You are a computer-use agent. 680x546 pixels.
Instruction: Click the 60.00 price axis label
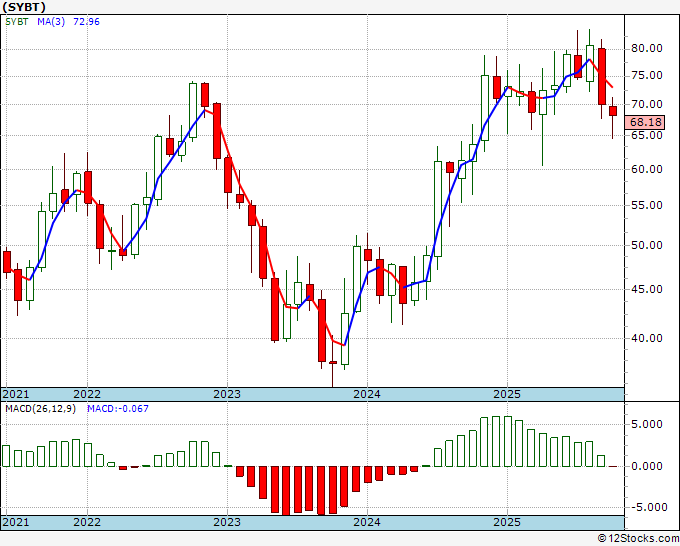pos(647,169)
